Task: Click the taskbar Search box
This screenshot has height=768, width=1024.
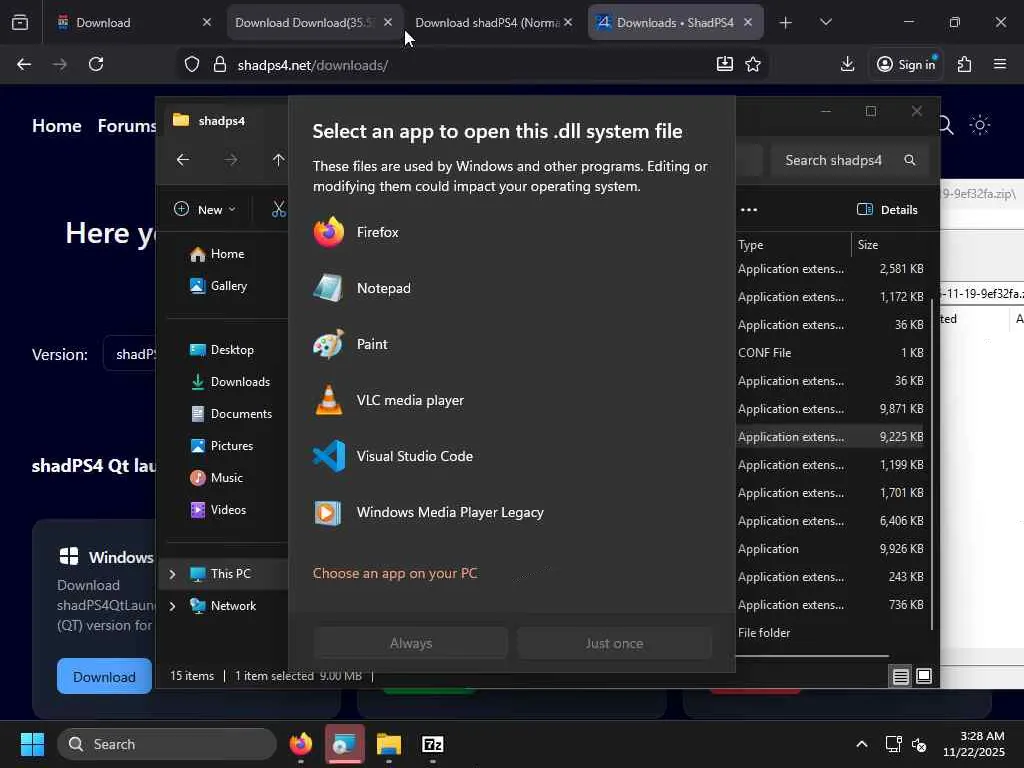Action: 167,744
